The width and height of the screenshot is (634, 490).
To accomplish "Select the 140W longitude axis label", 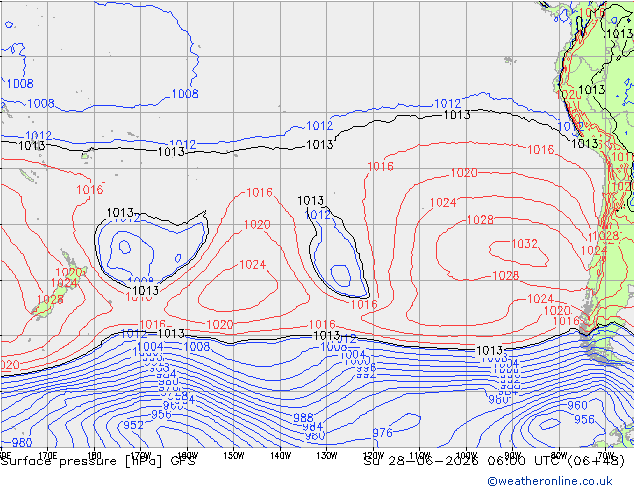I will coord(280,456).
